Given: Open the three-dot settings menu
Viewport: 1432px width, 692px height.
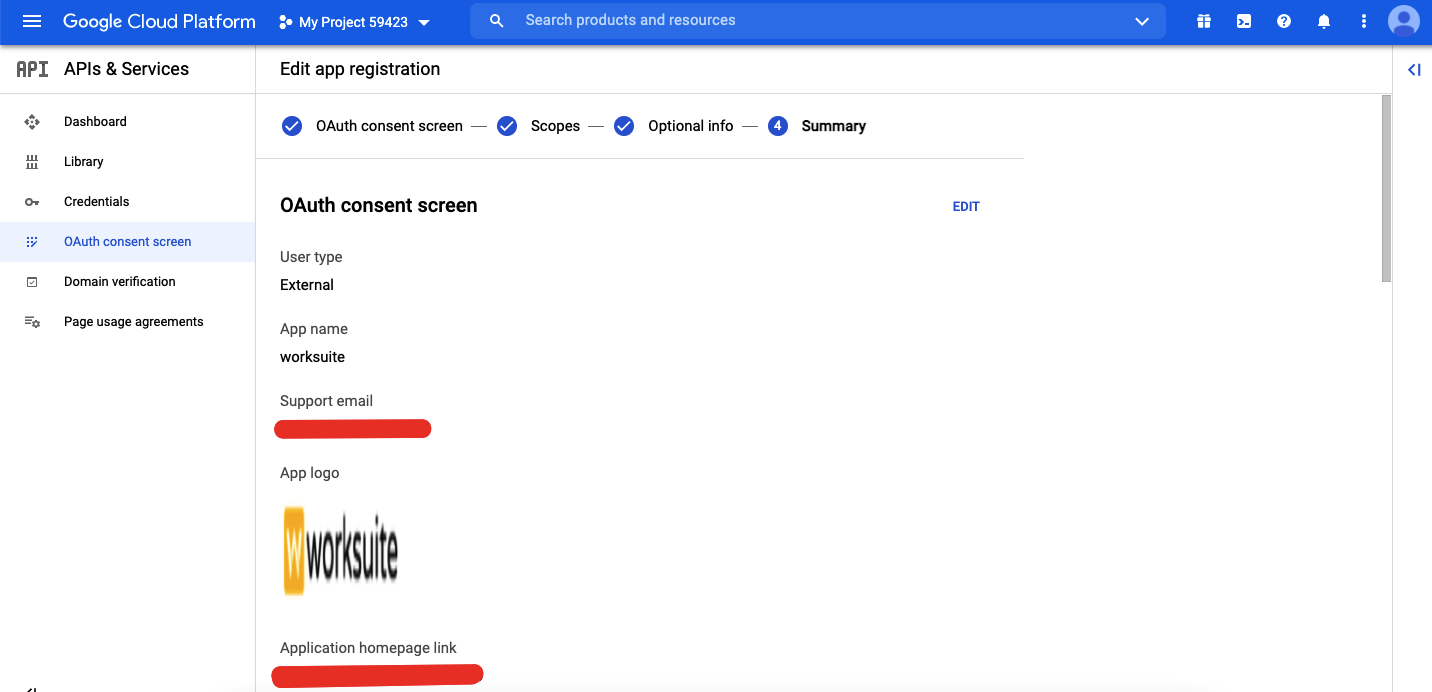Looking at the screenshot, I should (1364, 21).
